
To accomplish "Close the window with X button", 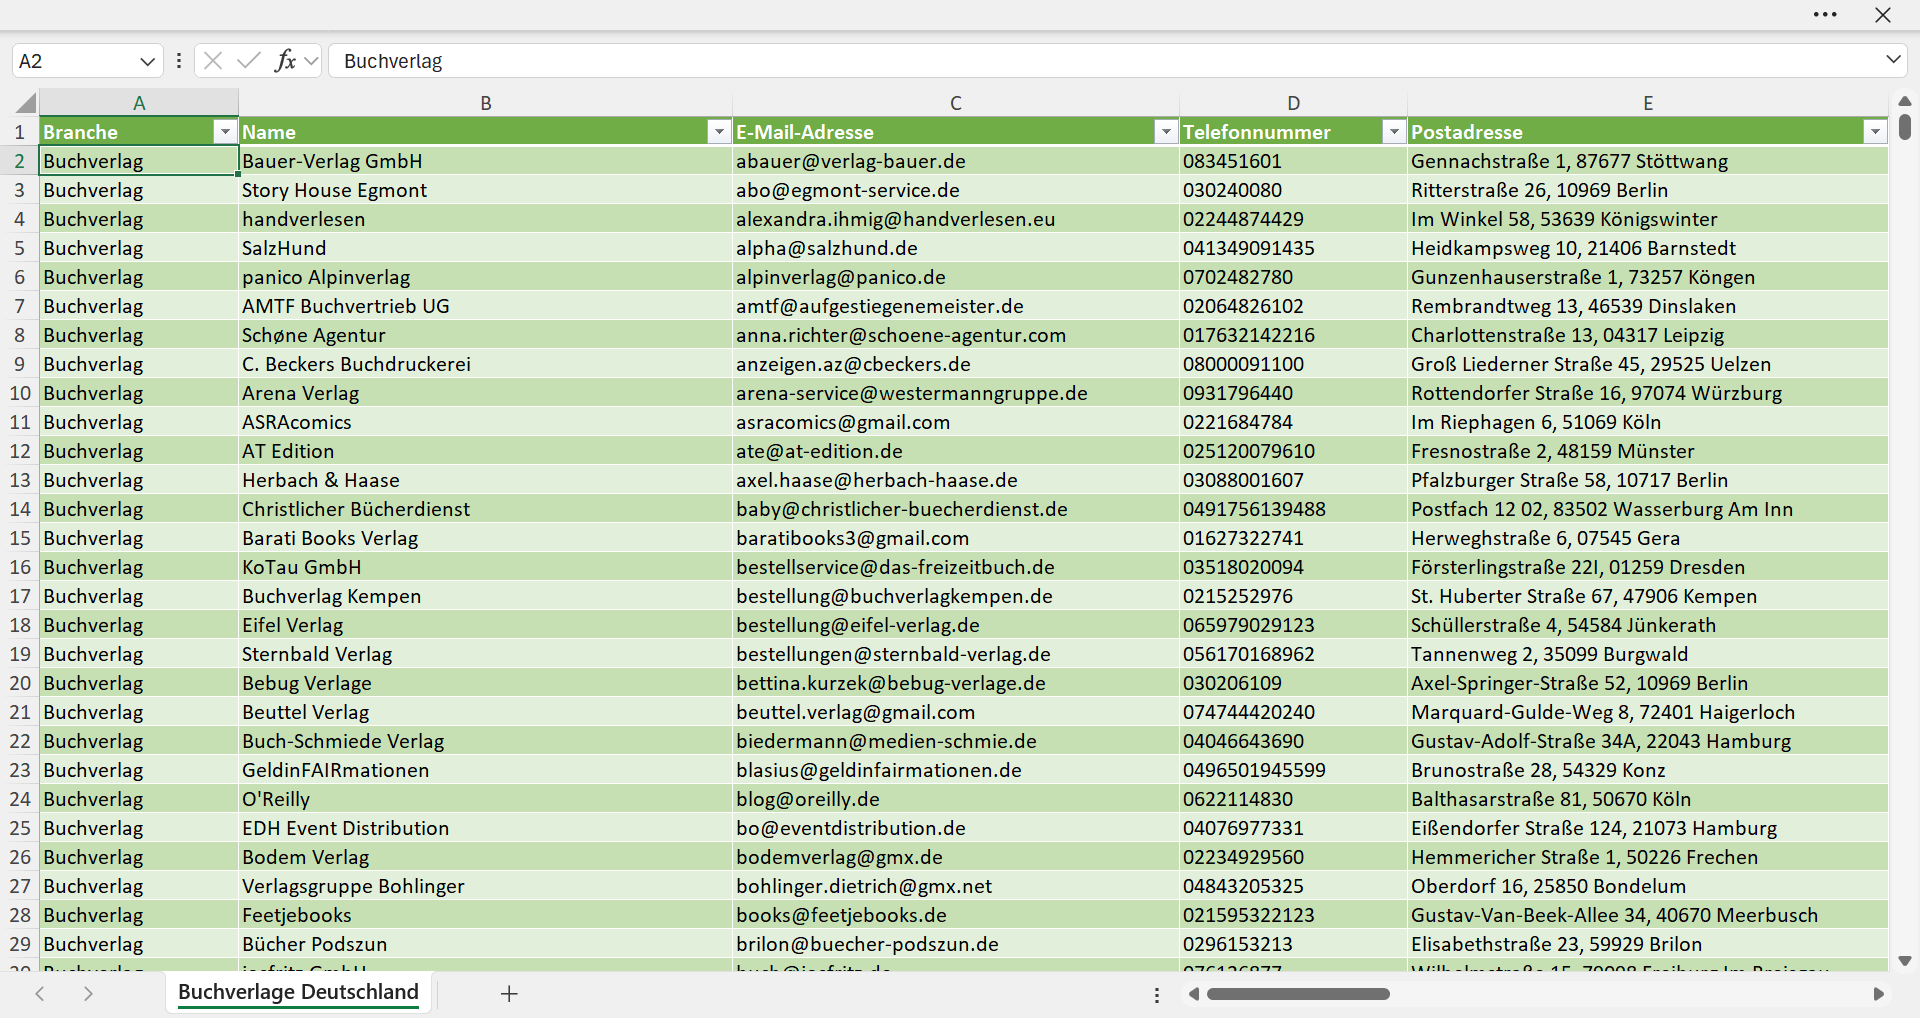I will pos(1883,15).
